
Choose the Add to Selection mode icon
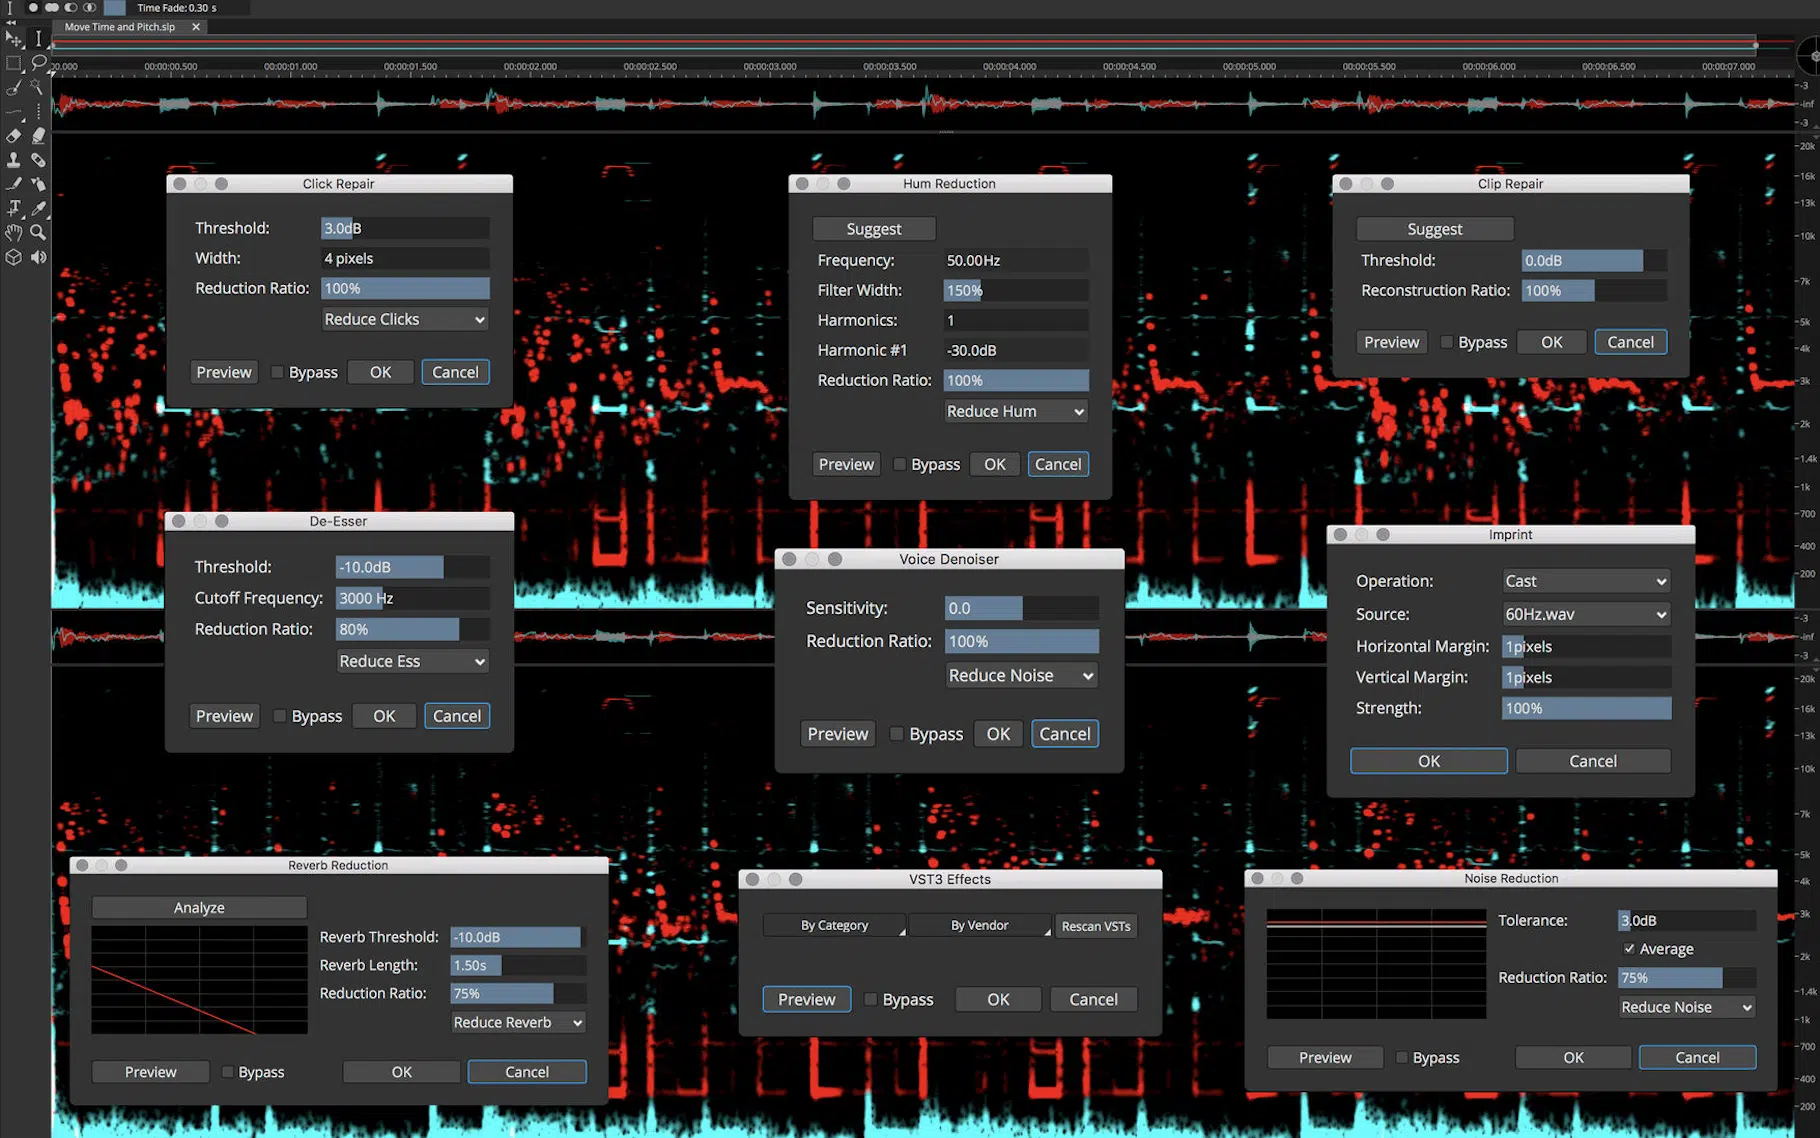tap(52, 7)
